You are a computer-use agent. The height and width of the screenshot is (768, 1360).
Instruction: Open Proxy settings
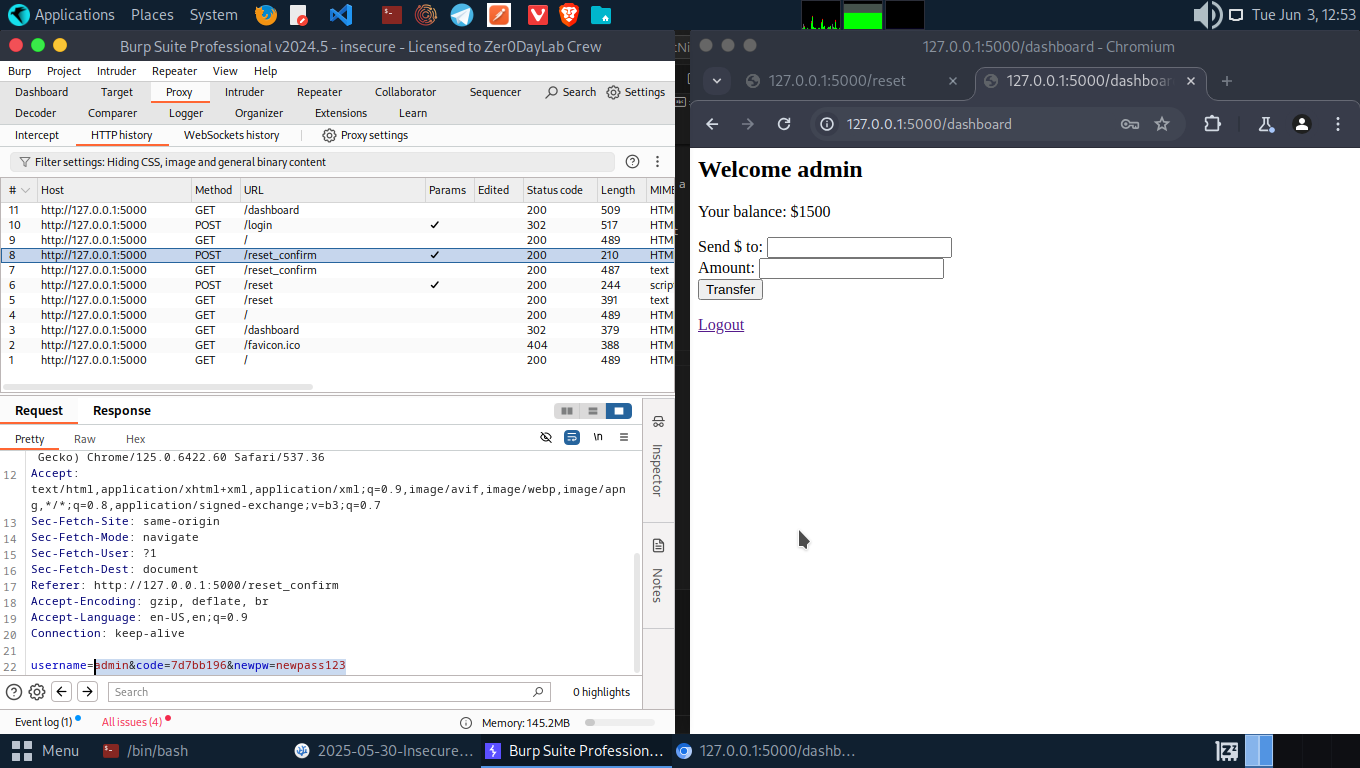coord(365,135)
